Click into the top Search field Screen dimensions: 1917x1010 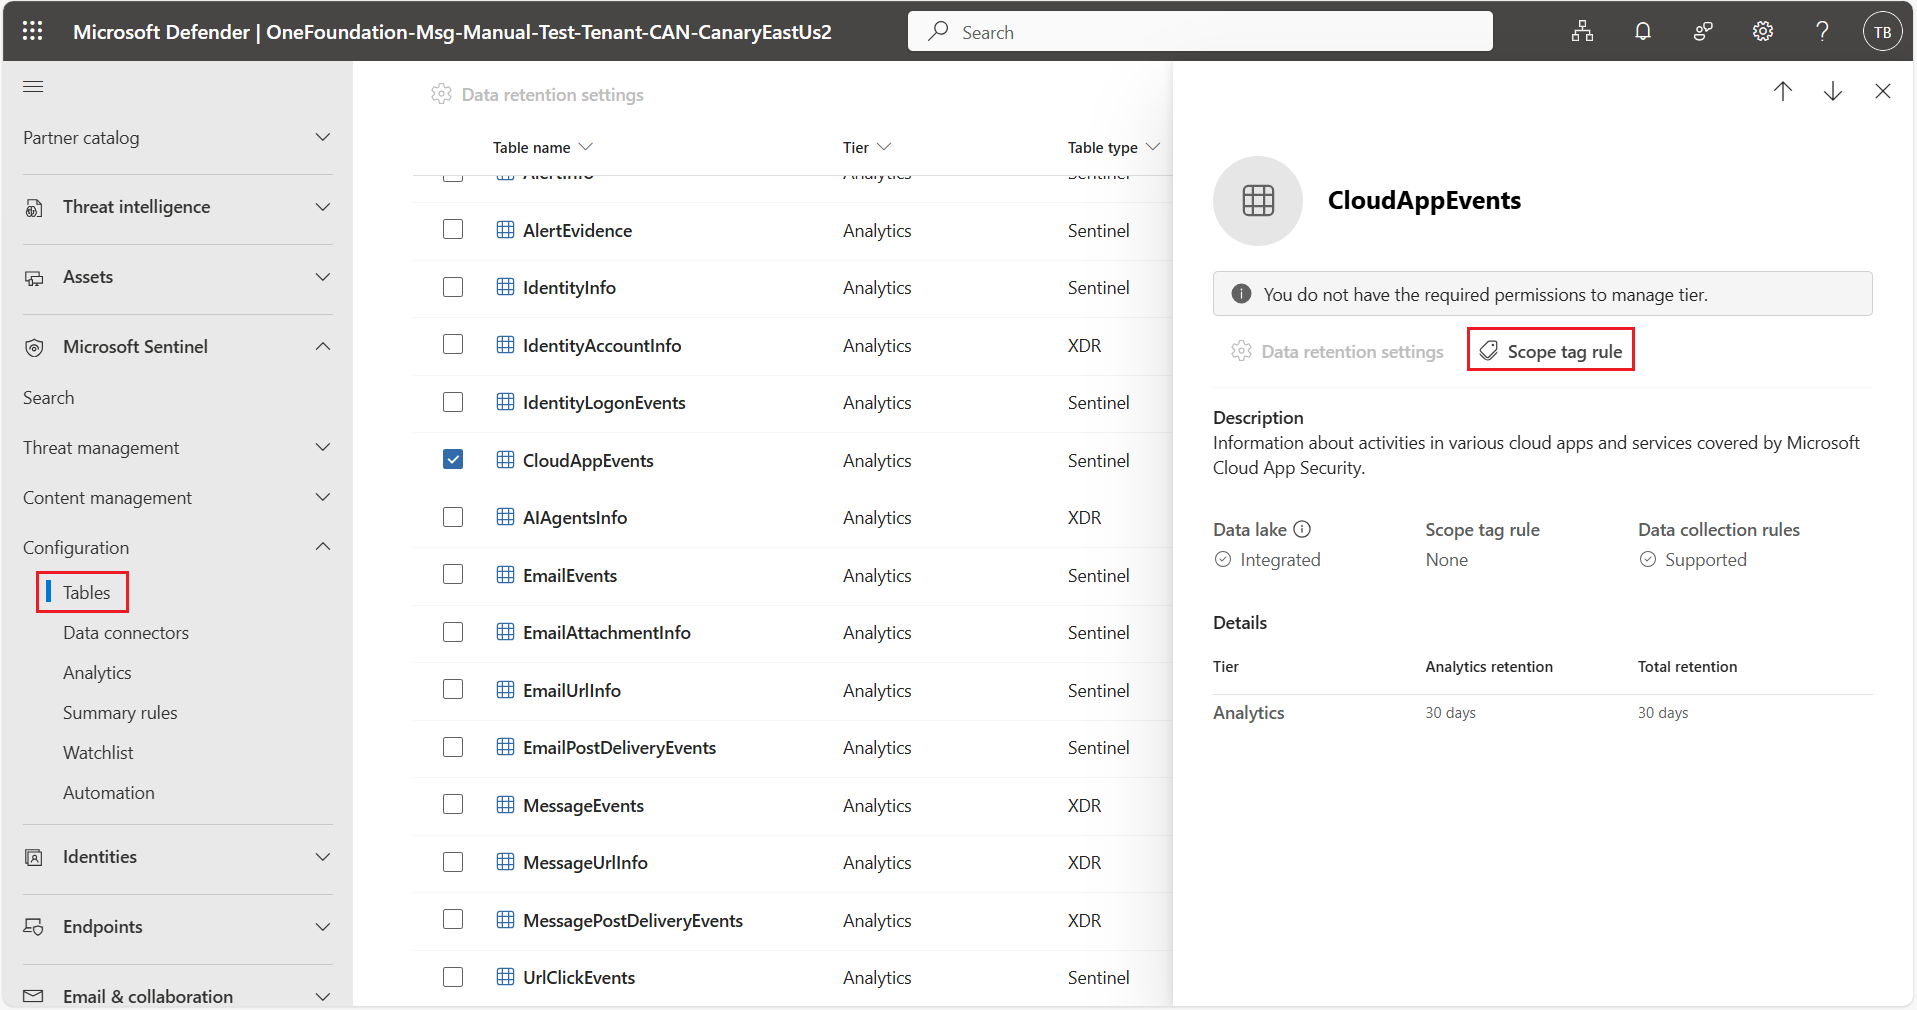(x=1200, y=31)
